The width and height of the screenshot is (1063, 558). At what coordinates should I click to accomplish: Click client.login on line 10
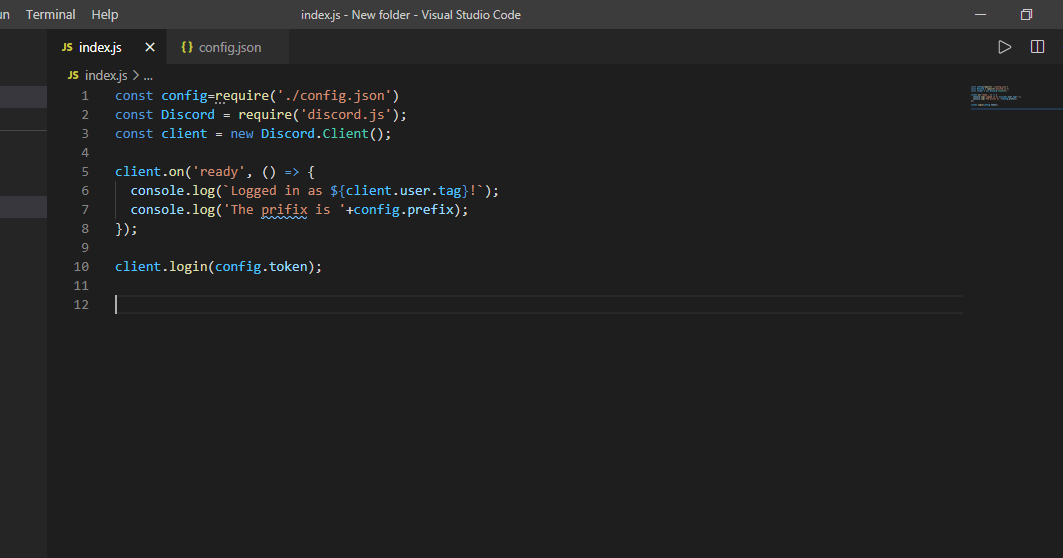coord(161,266)
